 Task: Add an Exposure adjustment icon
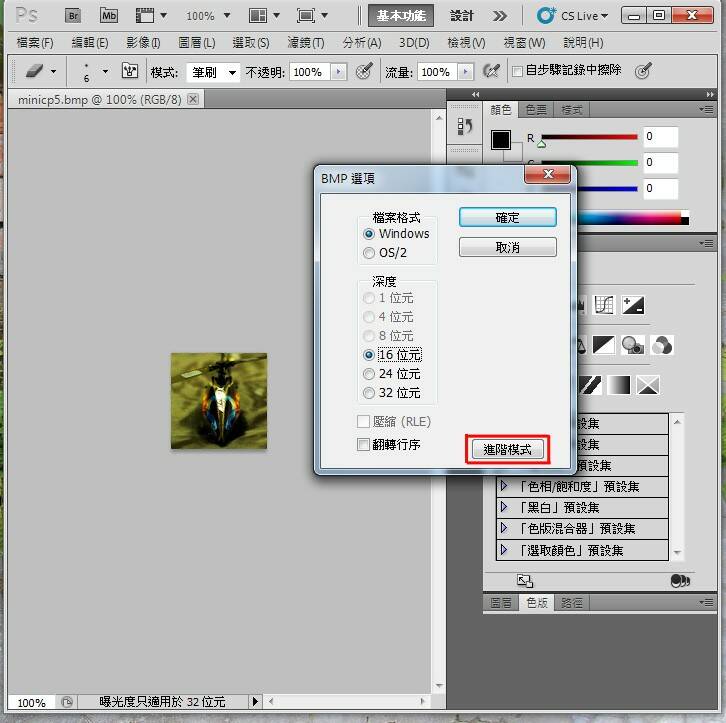pos(632,305)
